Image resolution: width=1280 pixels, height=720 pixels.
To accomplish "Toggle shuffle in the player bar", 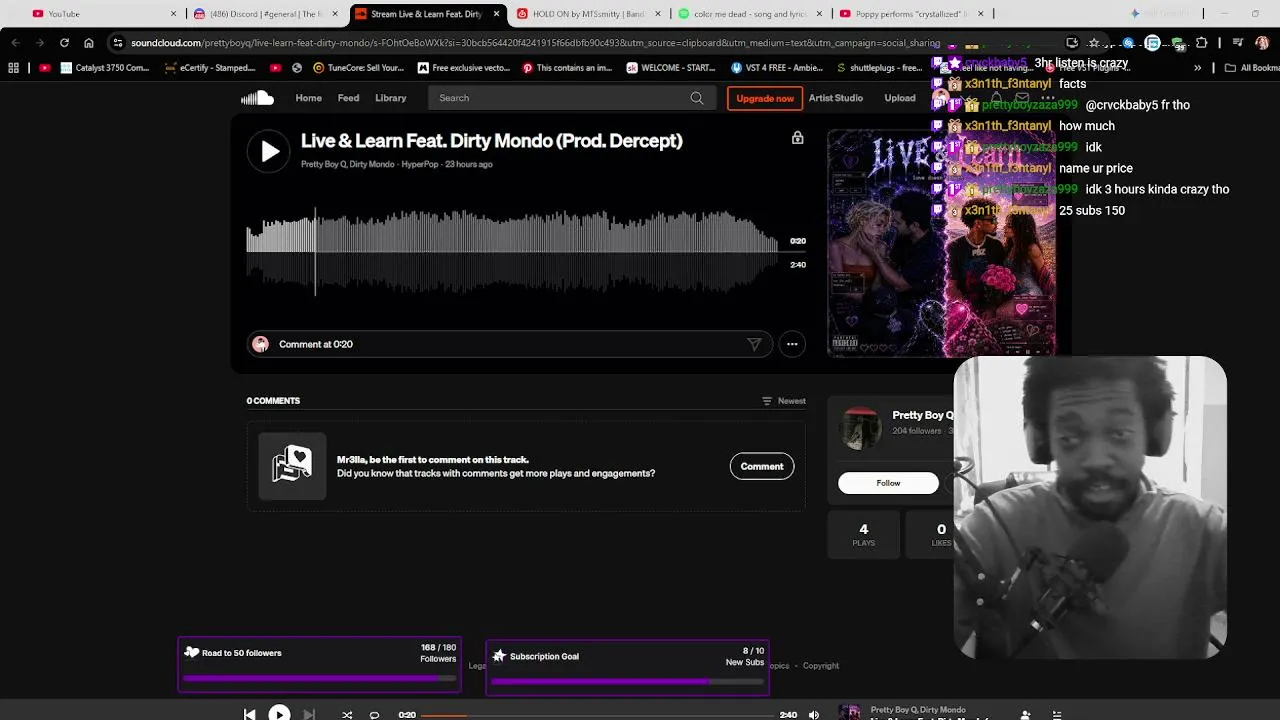I will coord(347,715).
